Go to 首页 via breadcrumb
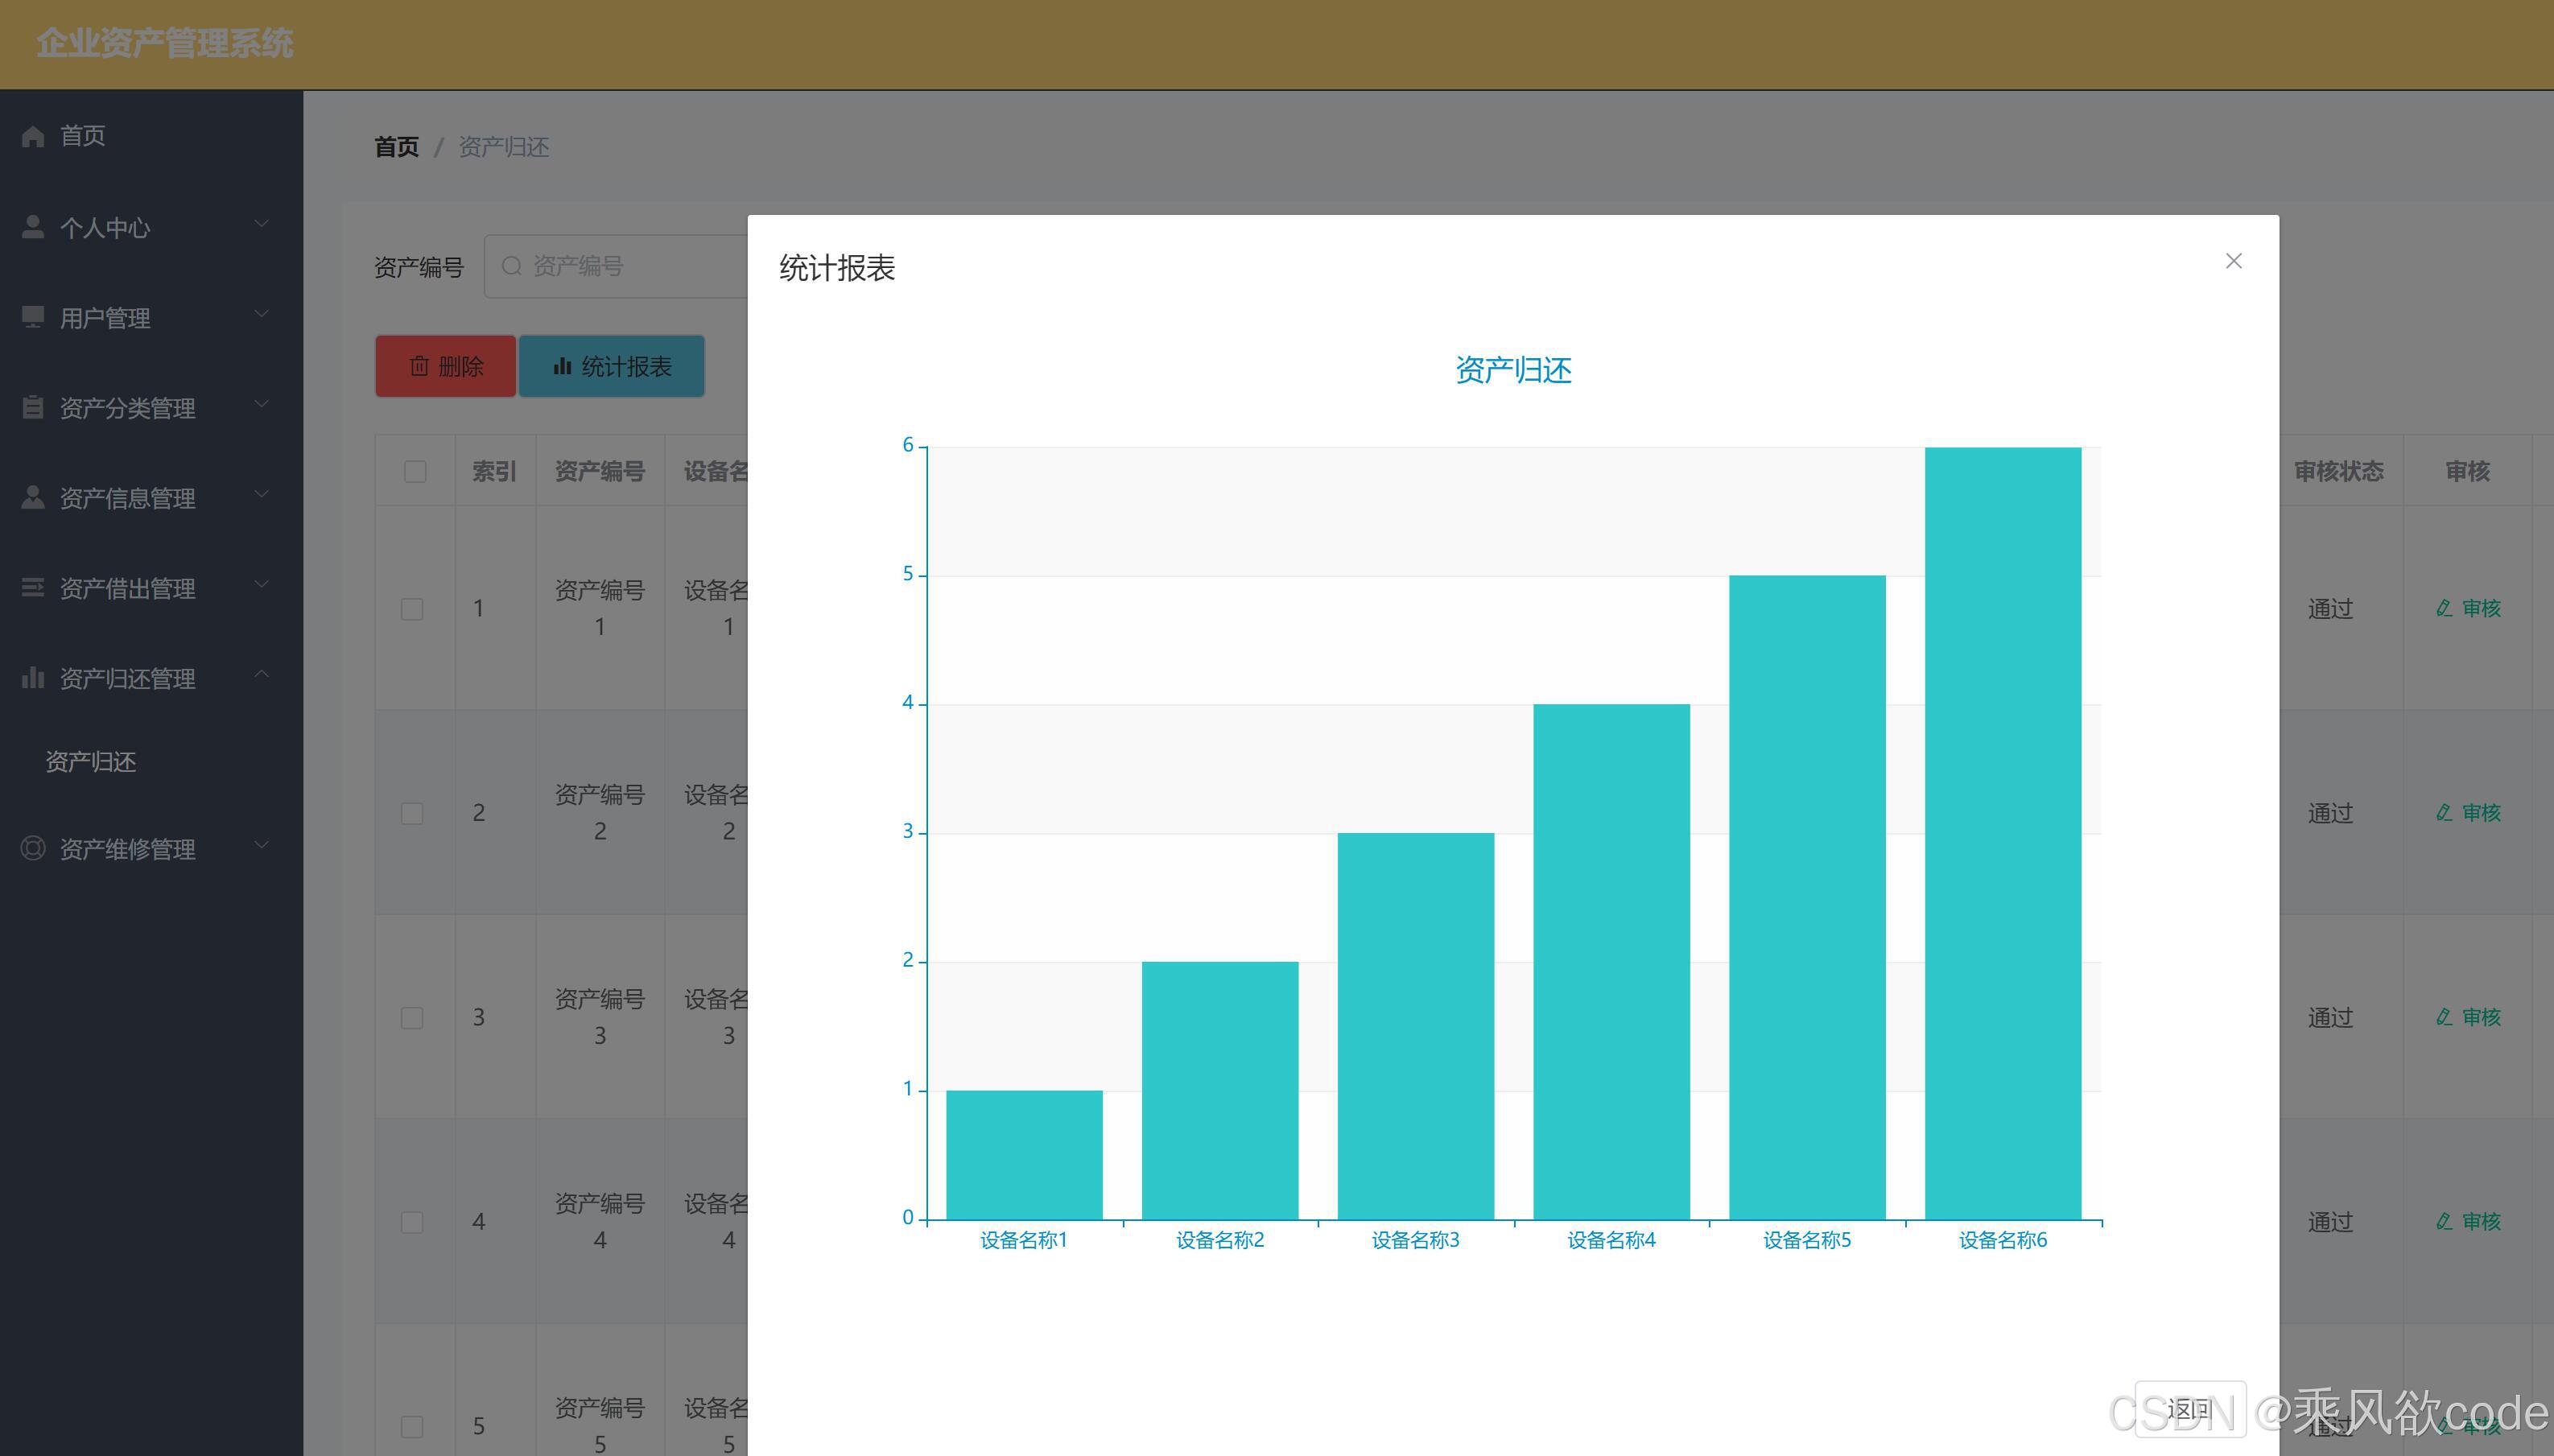Viewport: 2554px width, 1456px height. point(396,147)
